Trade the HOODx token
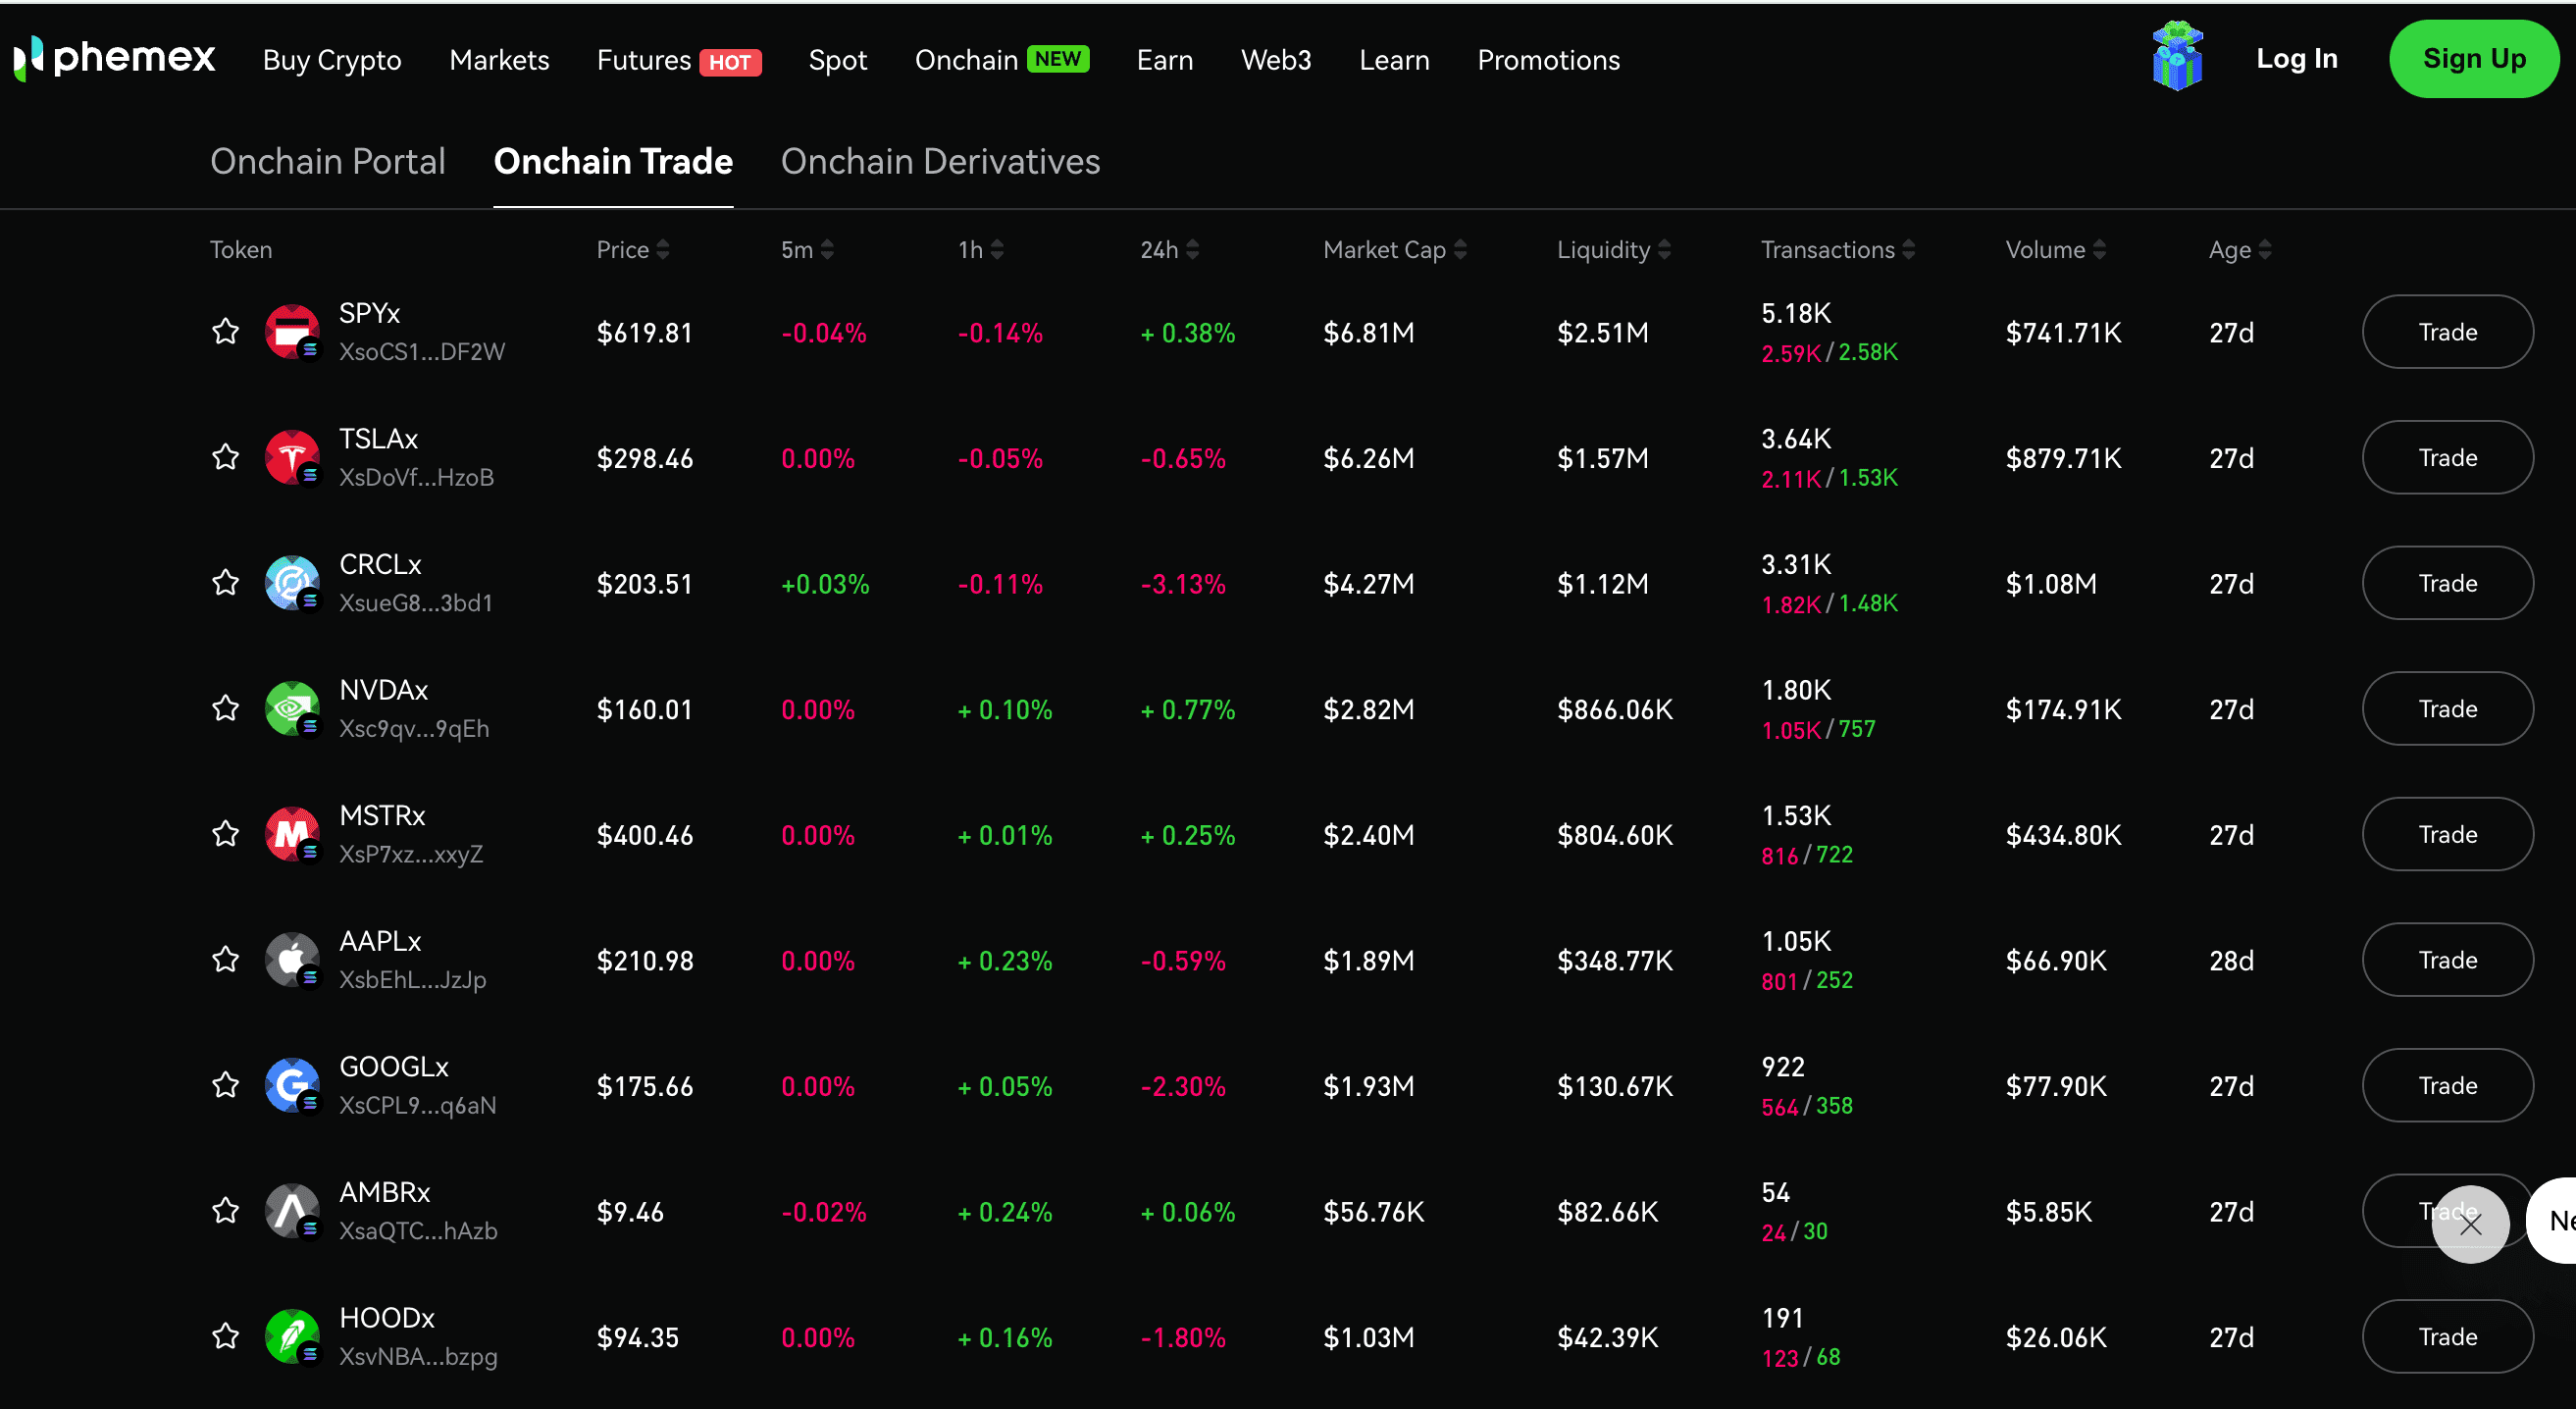 pyautogui.click(x=2447, y=1336)
